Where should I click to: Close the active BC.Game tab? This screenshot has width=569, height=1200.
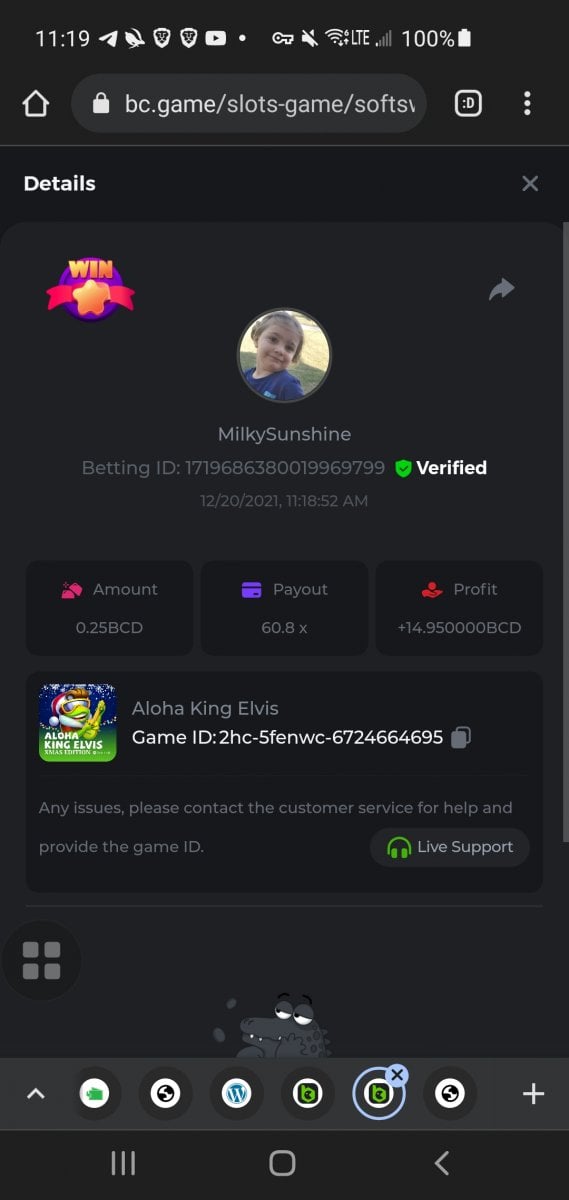pos(397,1075)
